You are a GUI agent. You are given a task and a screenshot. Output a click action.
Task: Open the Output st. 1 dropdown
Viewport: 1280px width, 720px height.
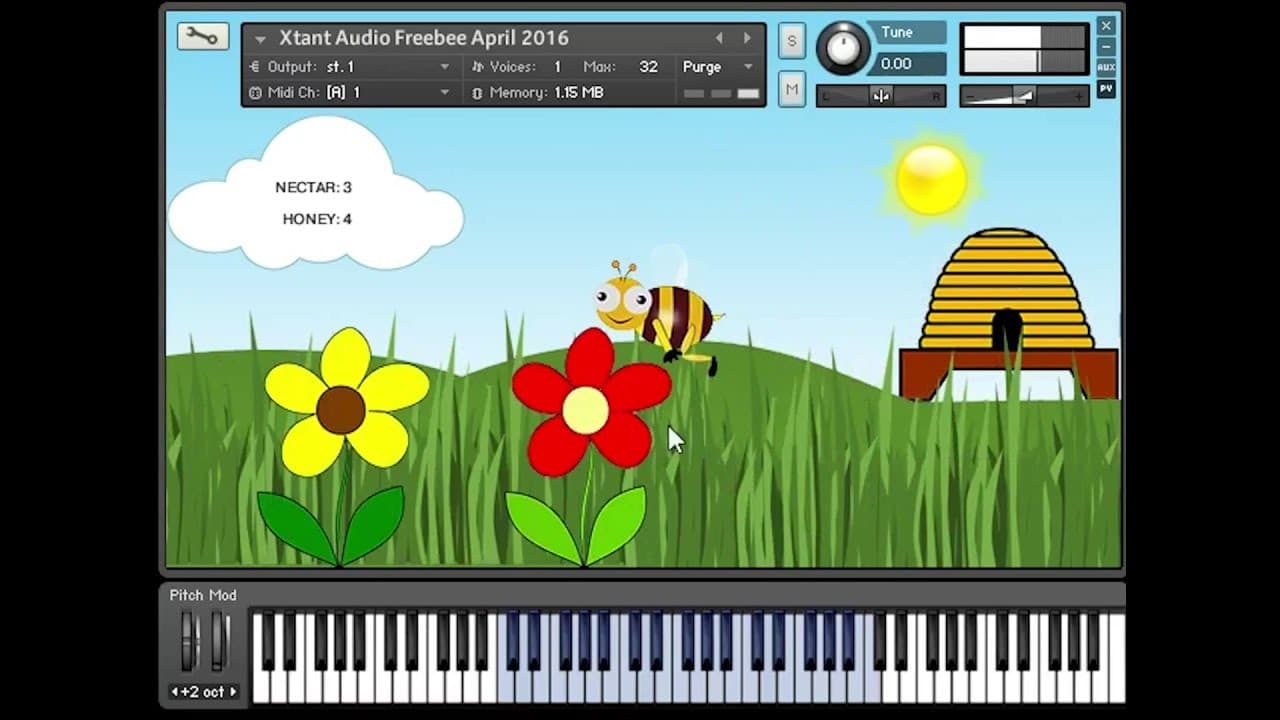tap(443, 67)
